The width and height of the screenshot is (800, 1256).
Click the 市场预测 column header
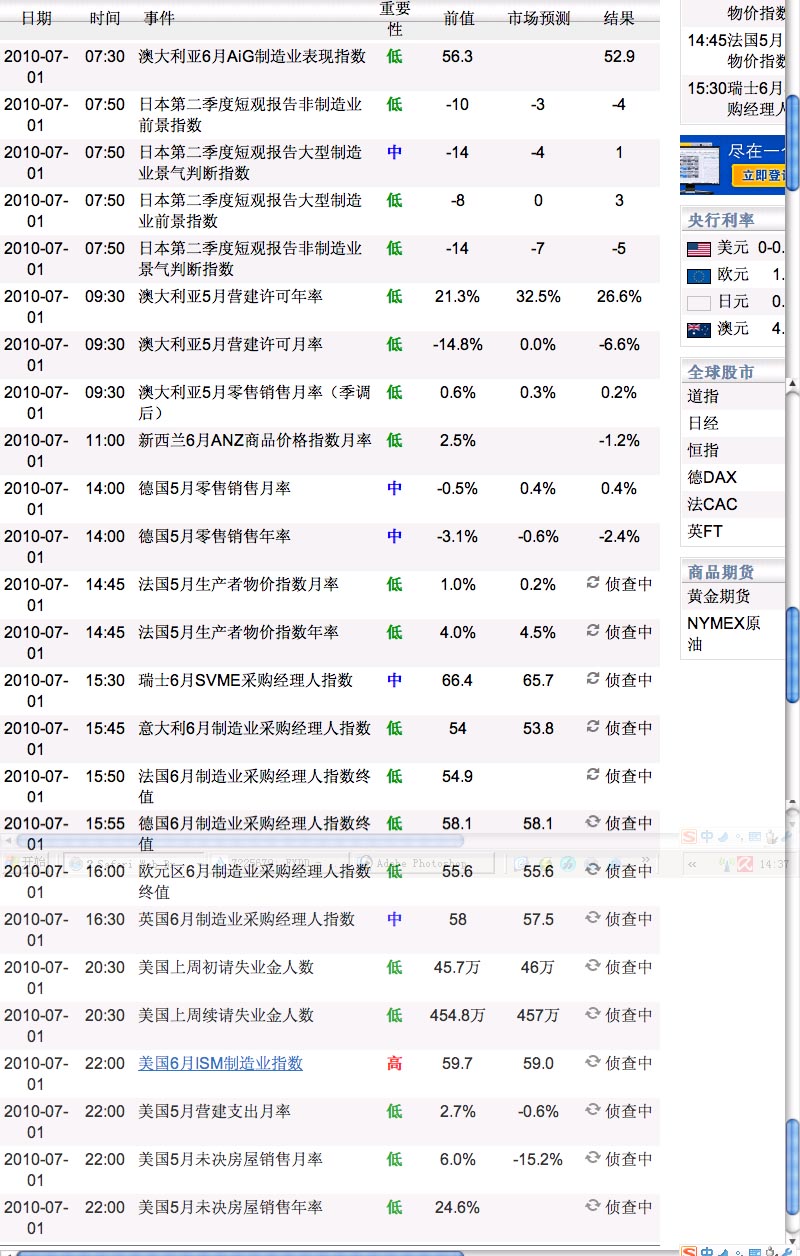pyautogui.click(x=539, y=18)
